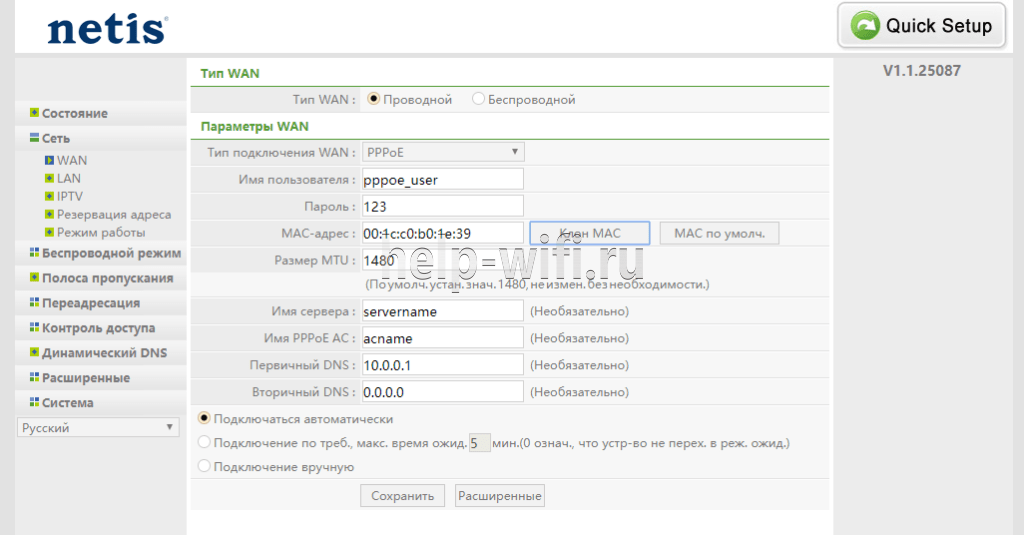Image resolution: width=1024 pixels, height=535 pixels.
Task: Open the Тип подключения WAN dropdown
Action: [443, 152]
